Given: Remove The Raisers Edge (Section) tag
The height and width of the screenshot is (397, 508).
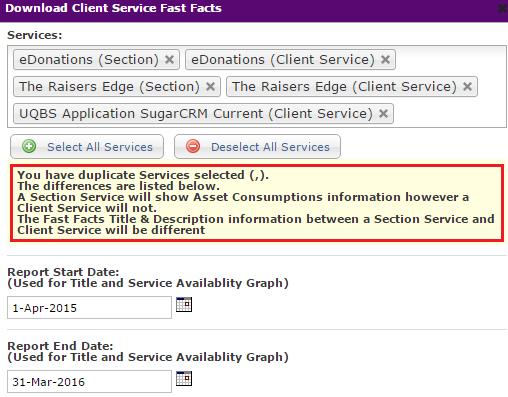Looking at the screenshot, I should click(x=210, y=87).
